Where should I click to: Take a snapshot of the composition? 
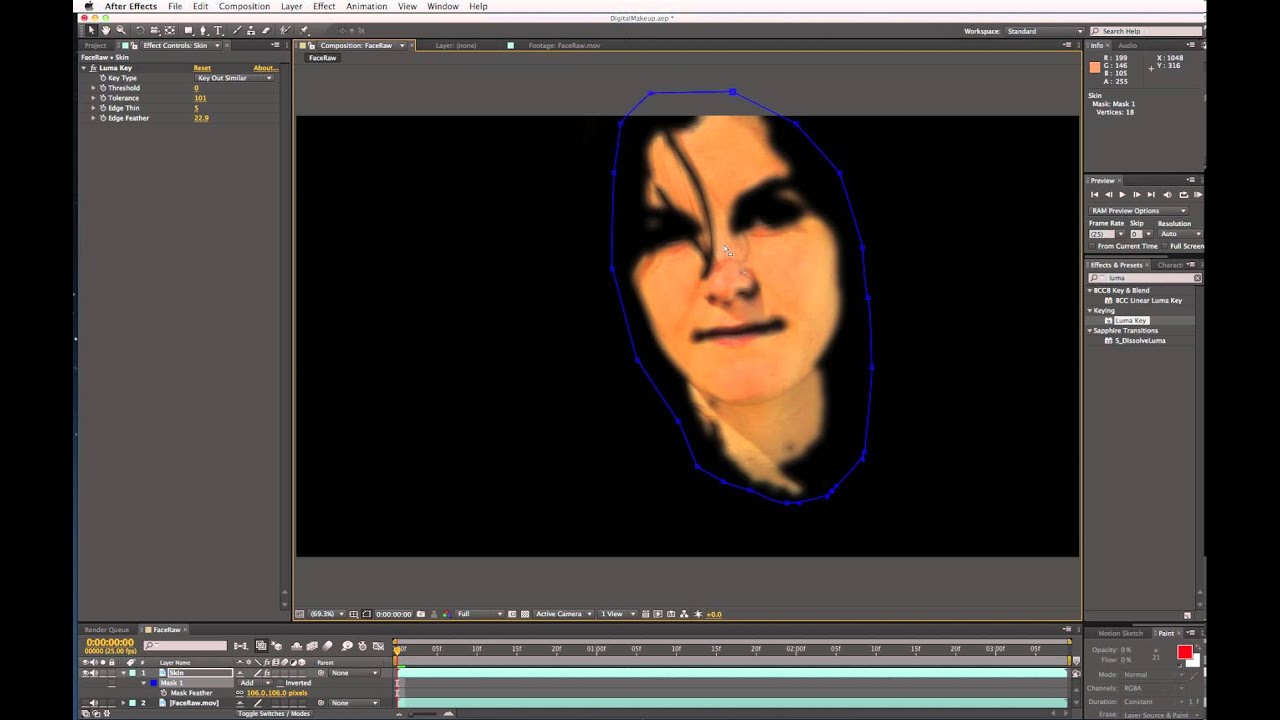[420, 614]
